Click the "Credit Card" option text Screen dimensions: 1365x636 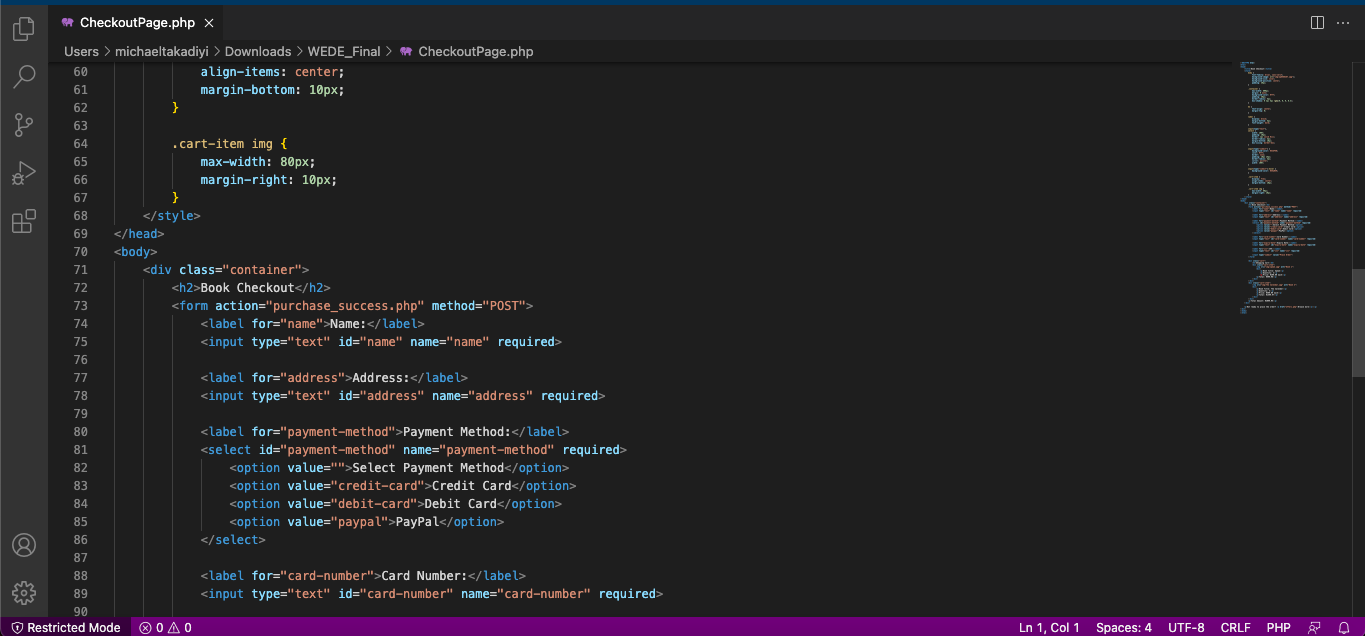[471, 486]
